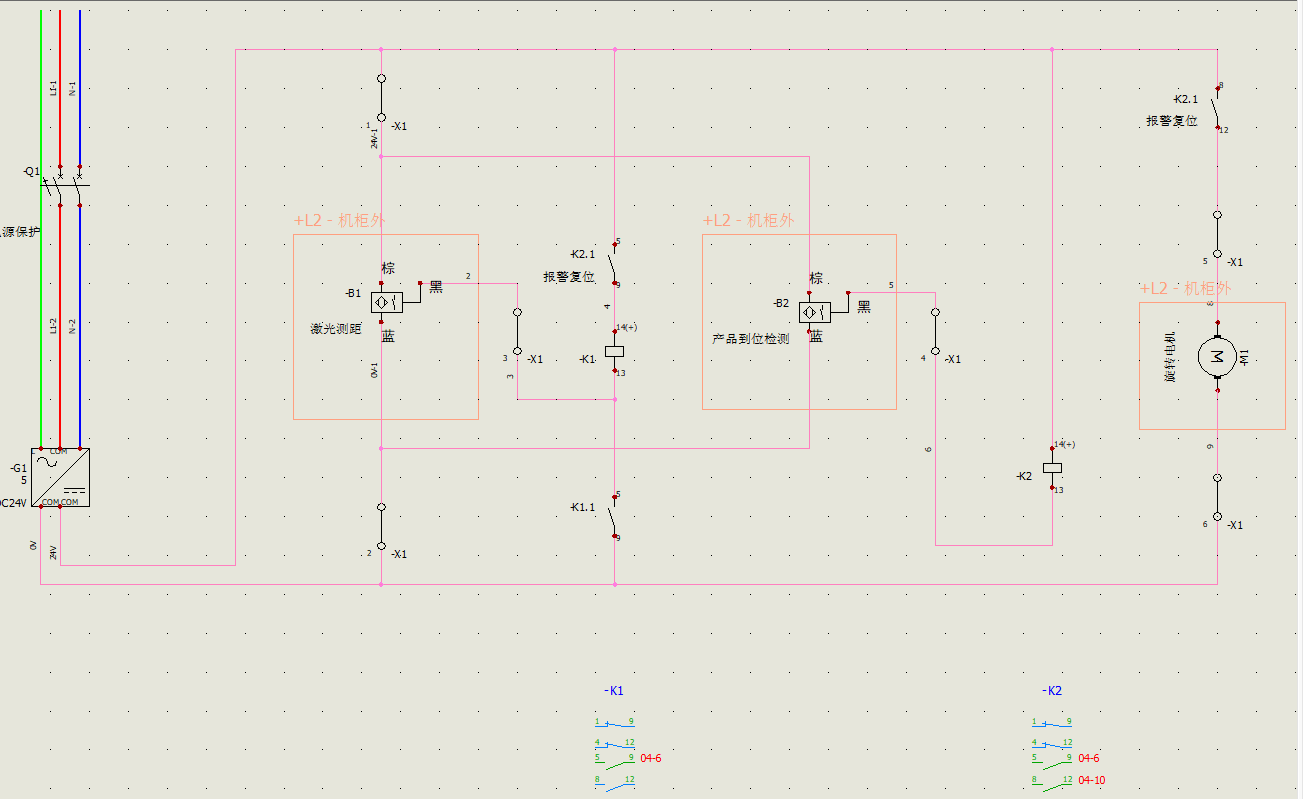Follow the 04-10 cross-reference link

(x=1092, y=781)
